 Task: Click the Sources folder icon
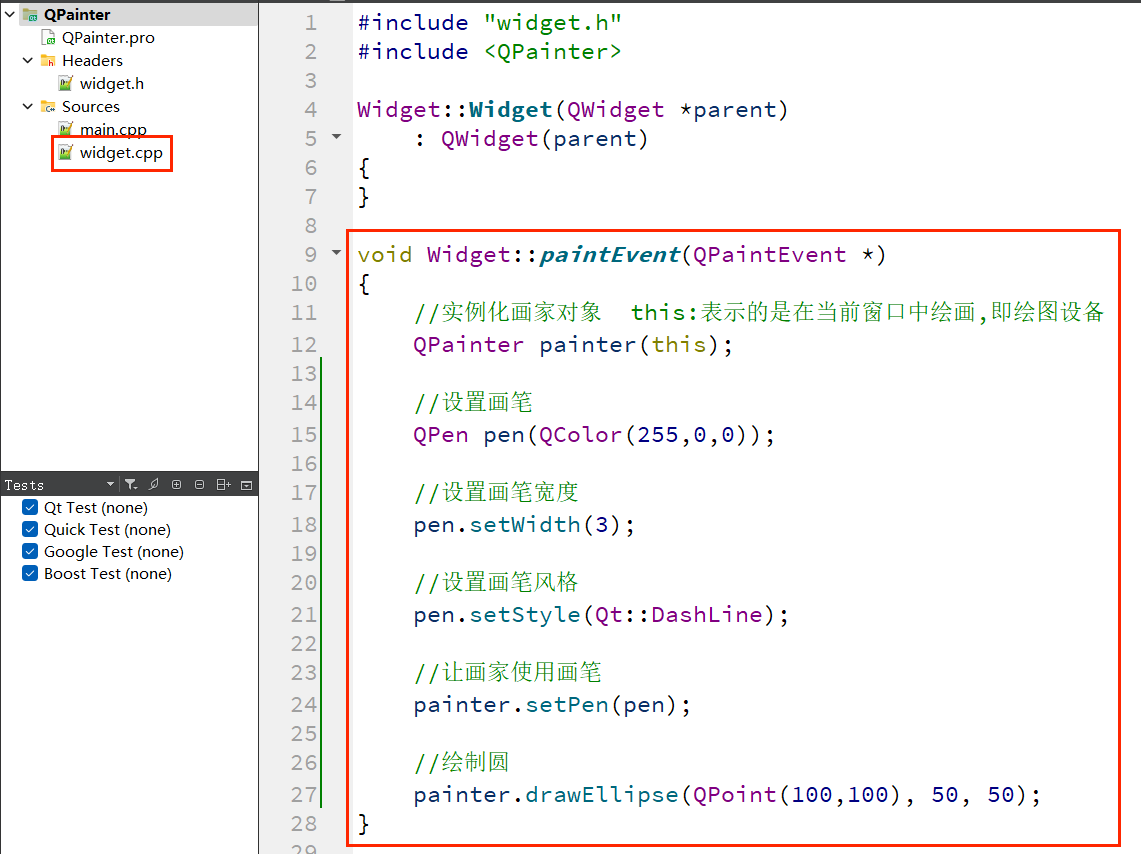48,106
